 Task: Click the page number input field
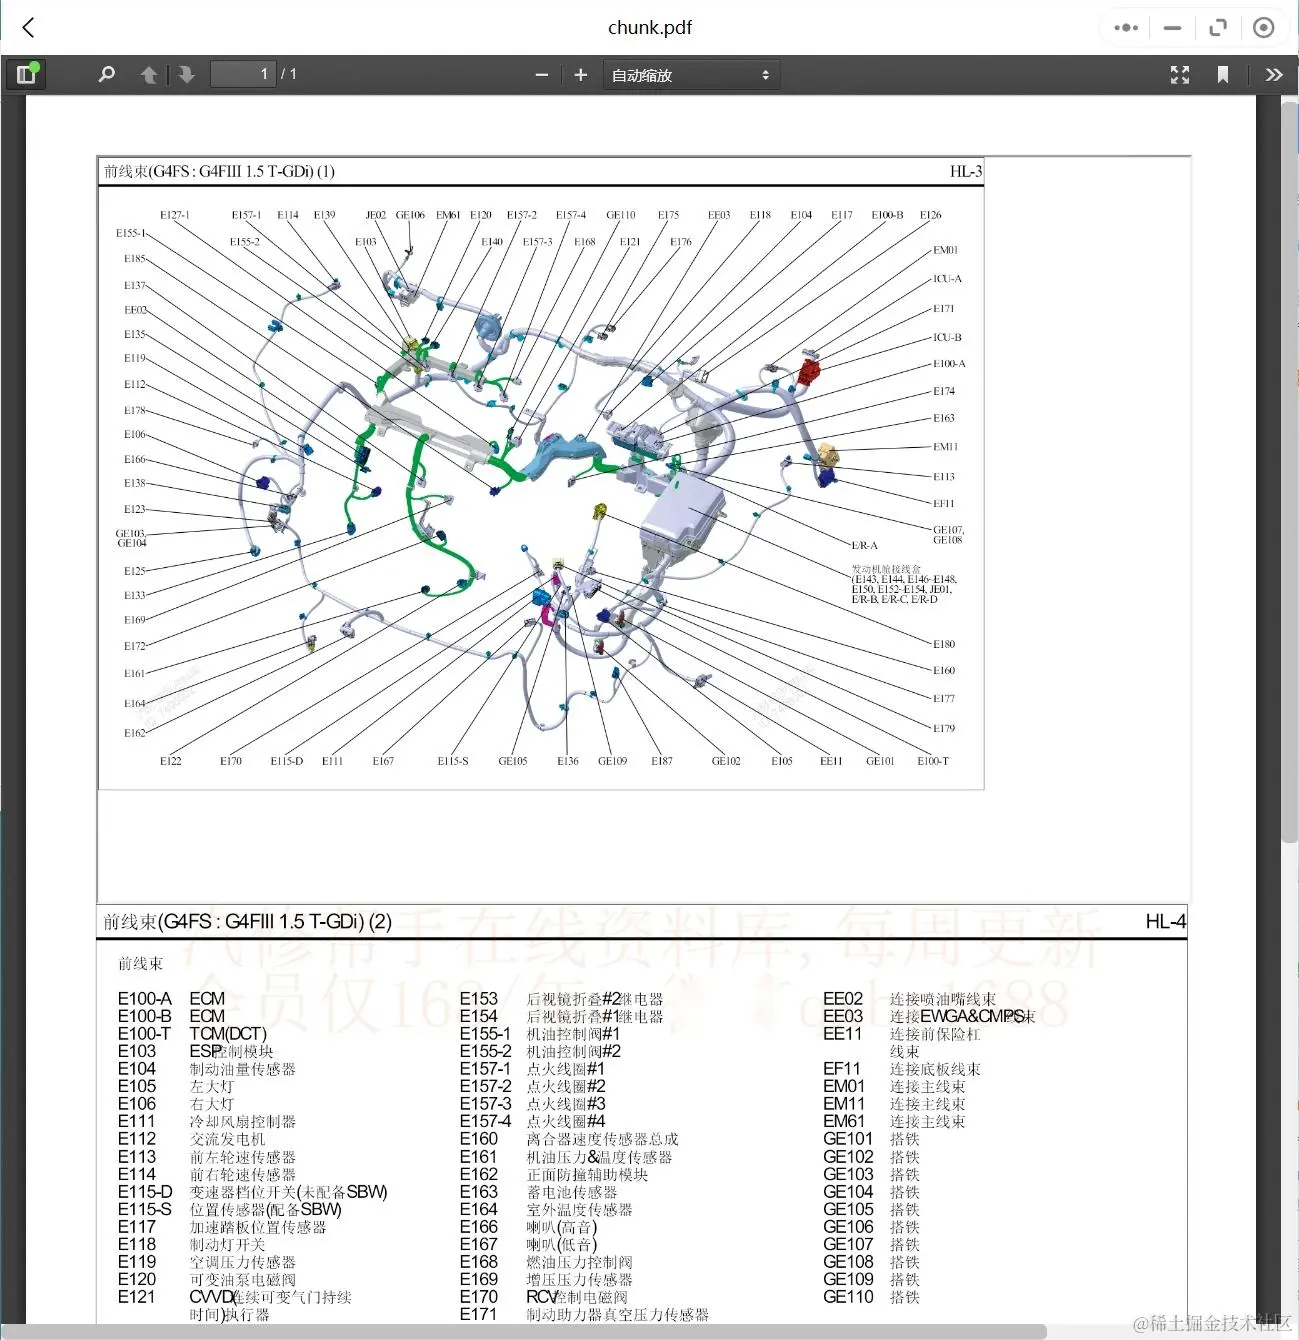(243, 74)
